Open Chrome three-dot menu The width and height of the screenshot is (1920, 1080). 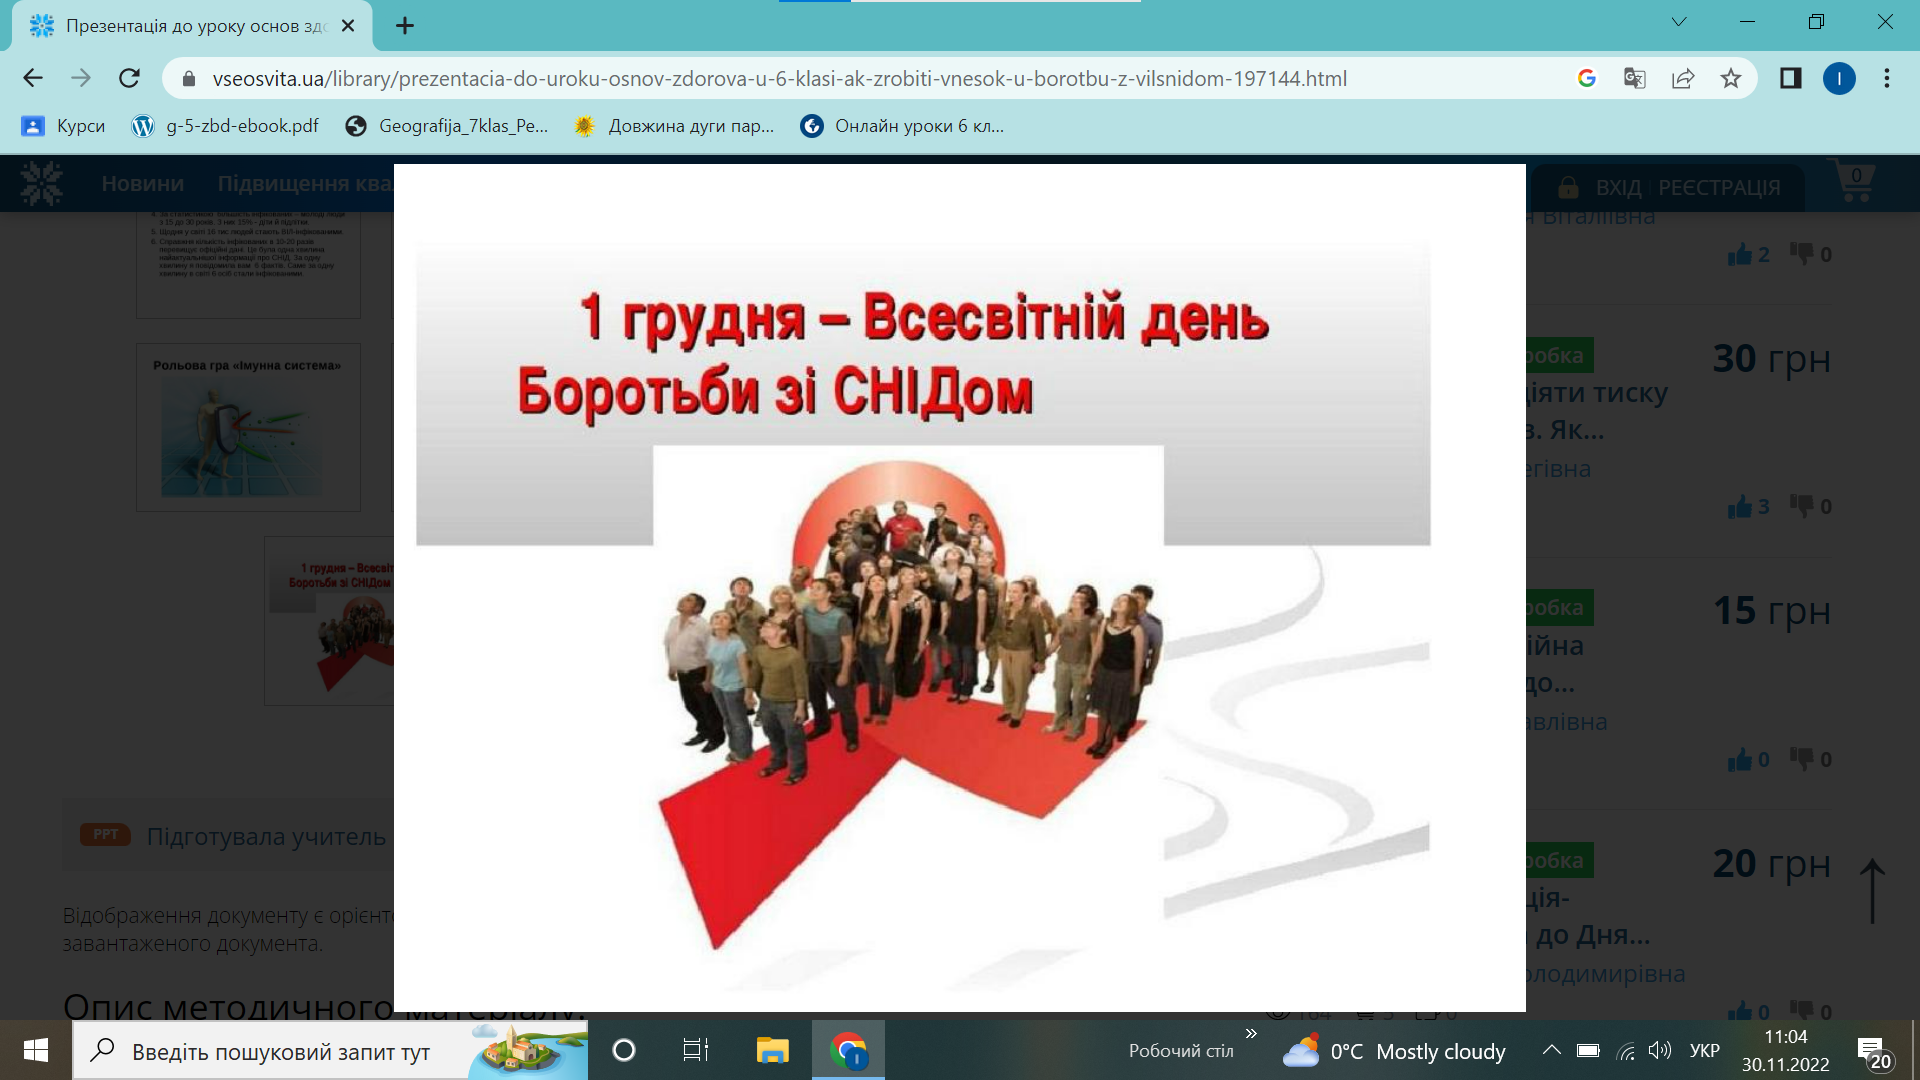coord(1887,78)
